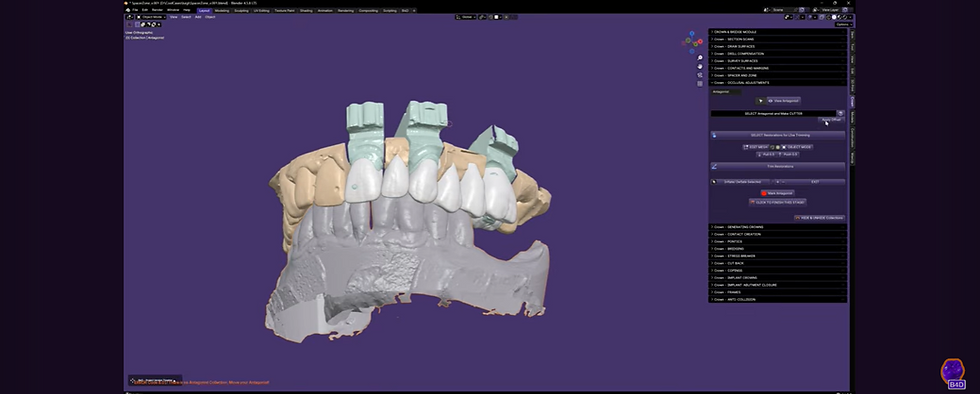Click the Pull 0.5 button
This screenshot has height=394, width=980.
tap(766, 154)
